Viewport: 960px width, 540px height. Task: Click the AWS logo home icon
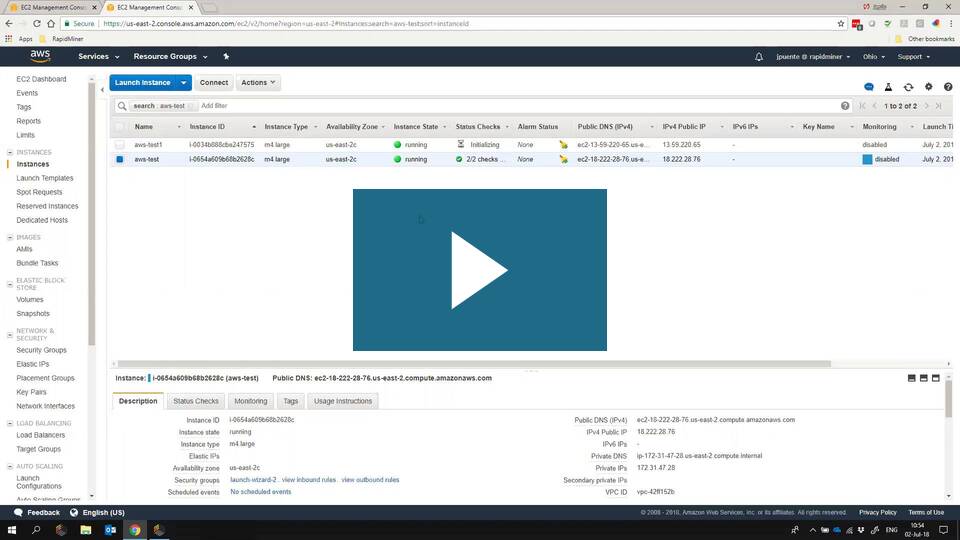(x=40, y=56)
